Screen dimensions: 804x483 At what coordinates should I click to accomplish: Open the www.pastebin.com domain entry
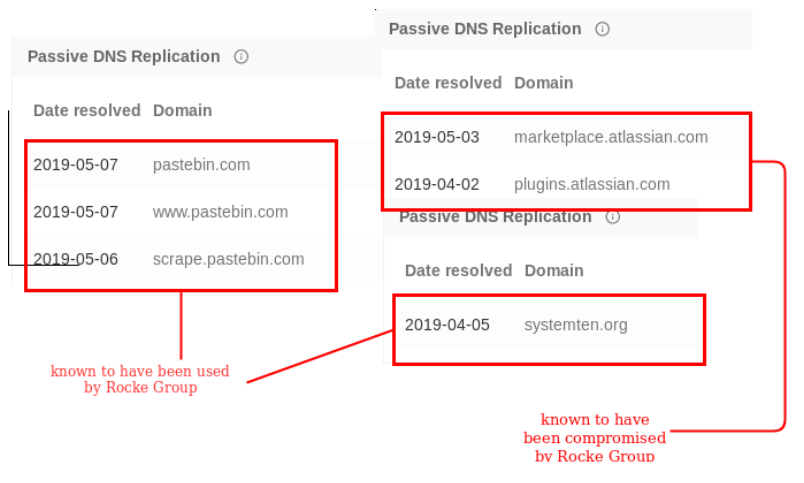pyautogui.click(x=220, y=212)
